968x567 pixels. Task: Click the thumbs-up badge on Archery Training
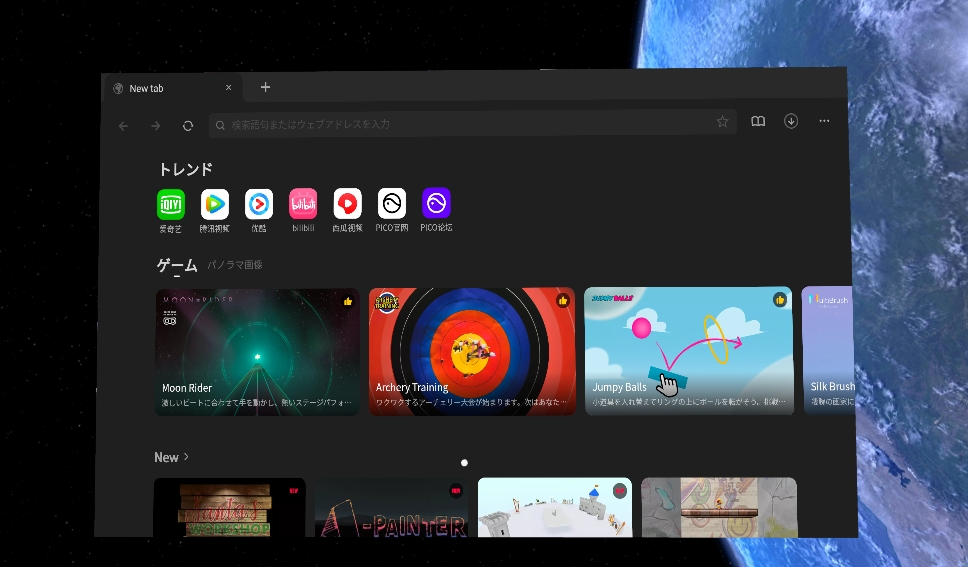point(563,301)
